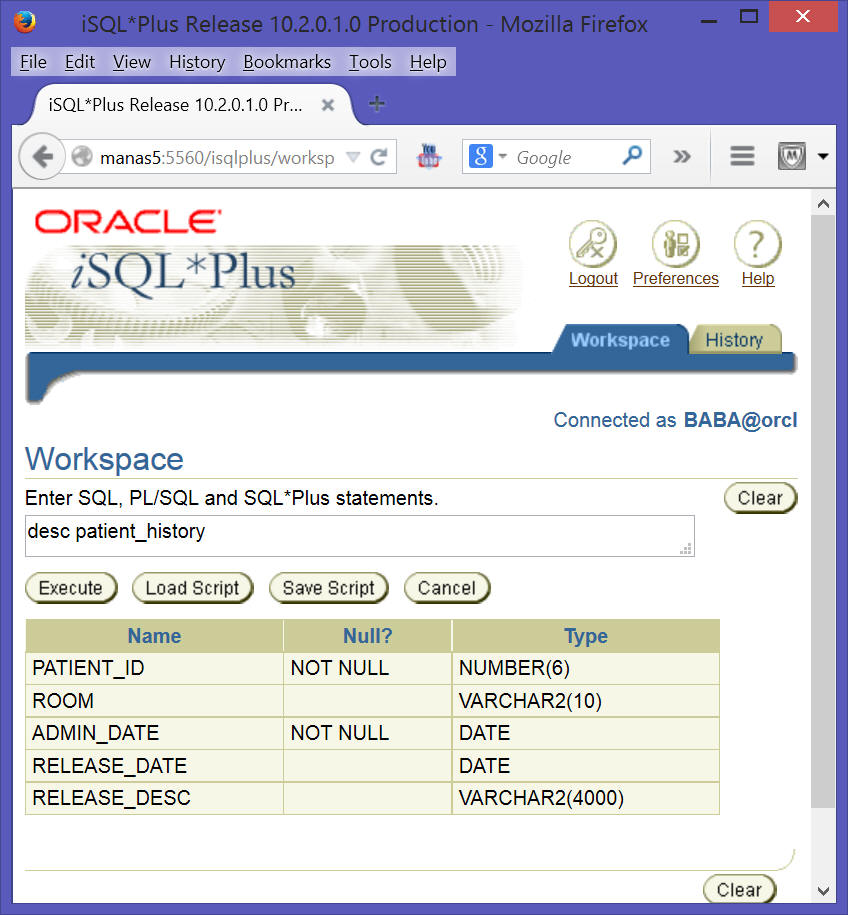Select the RELEASE_DATE cell

(x=154, y=766)
